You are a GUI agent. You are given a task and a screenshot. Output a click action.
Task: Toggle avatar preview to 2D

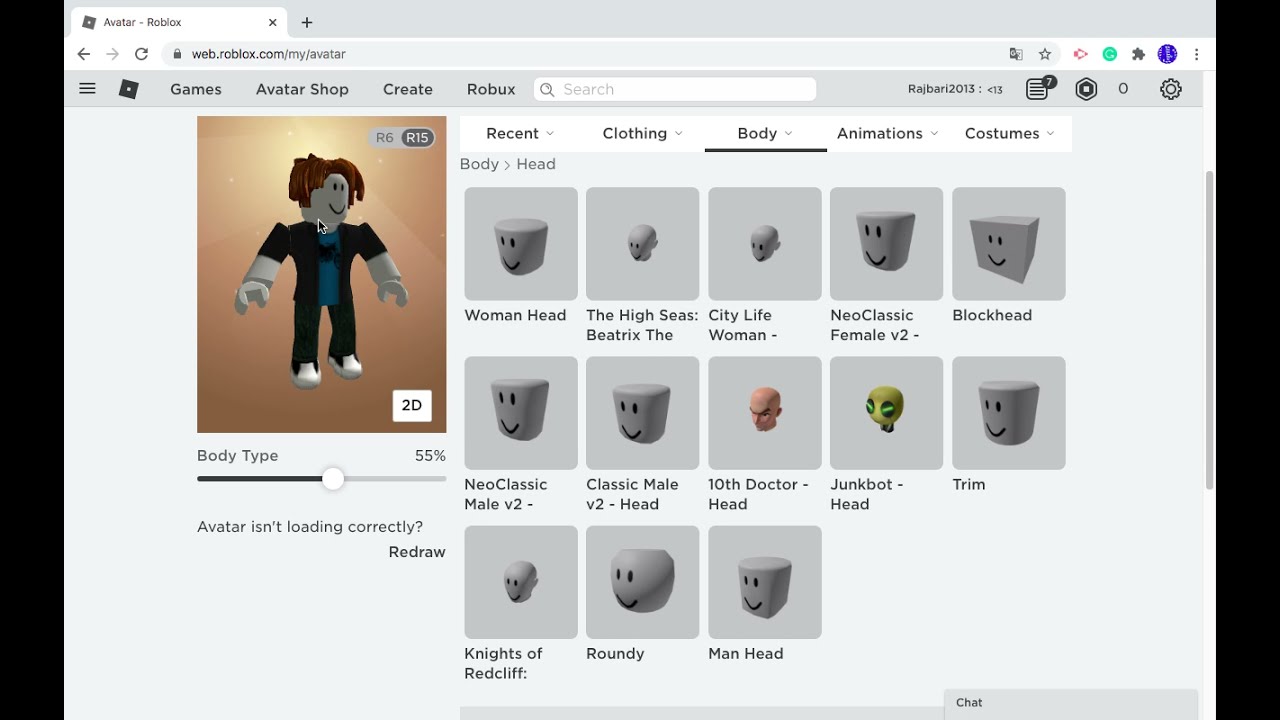coord(412,405)
